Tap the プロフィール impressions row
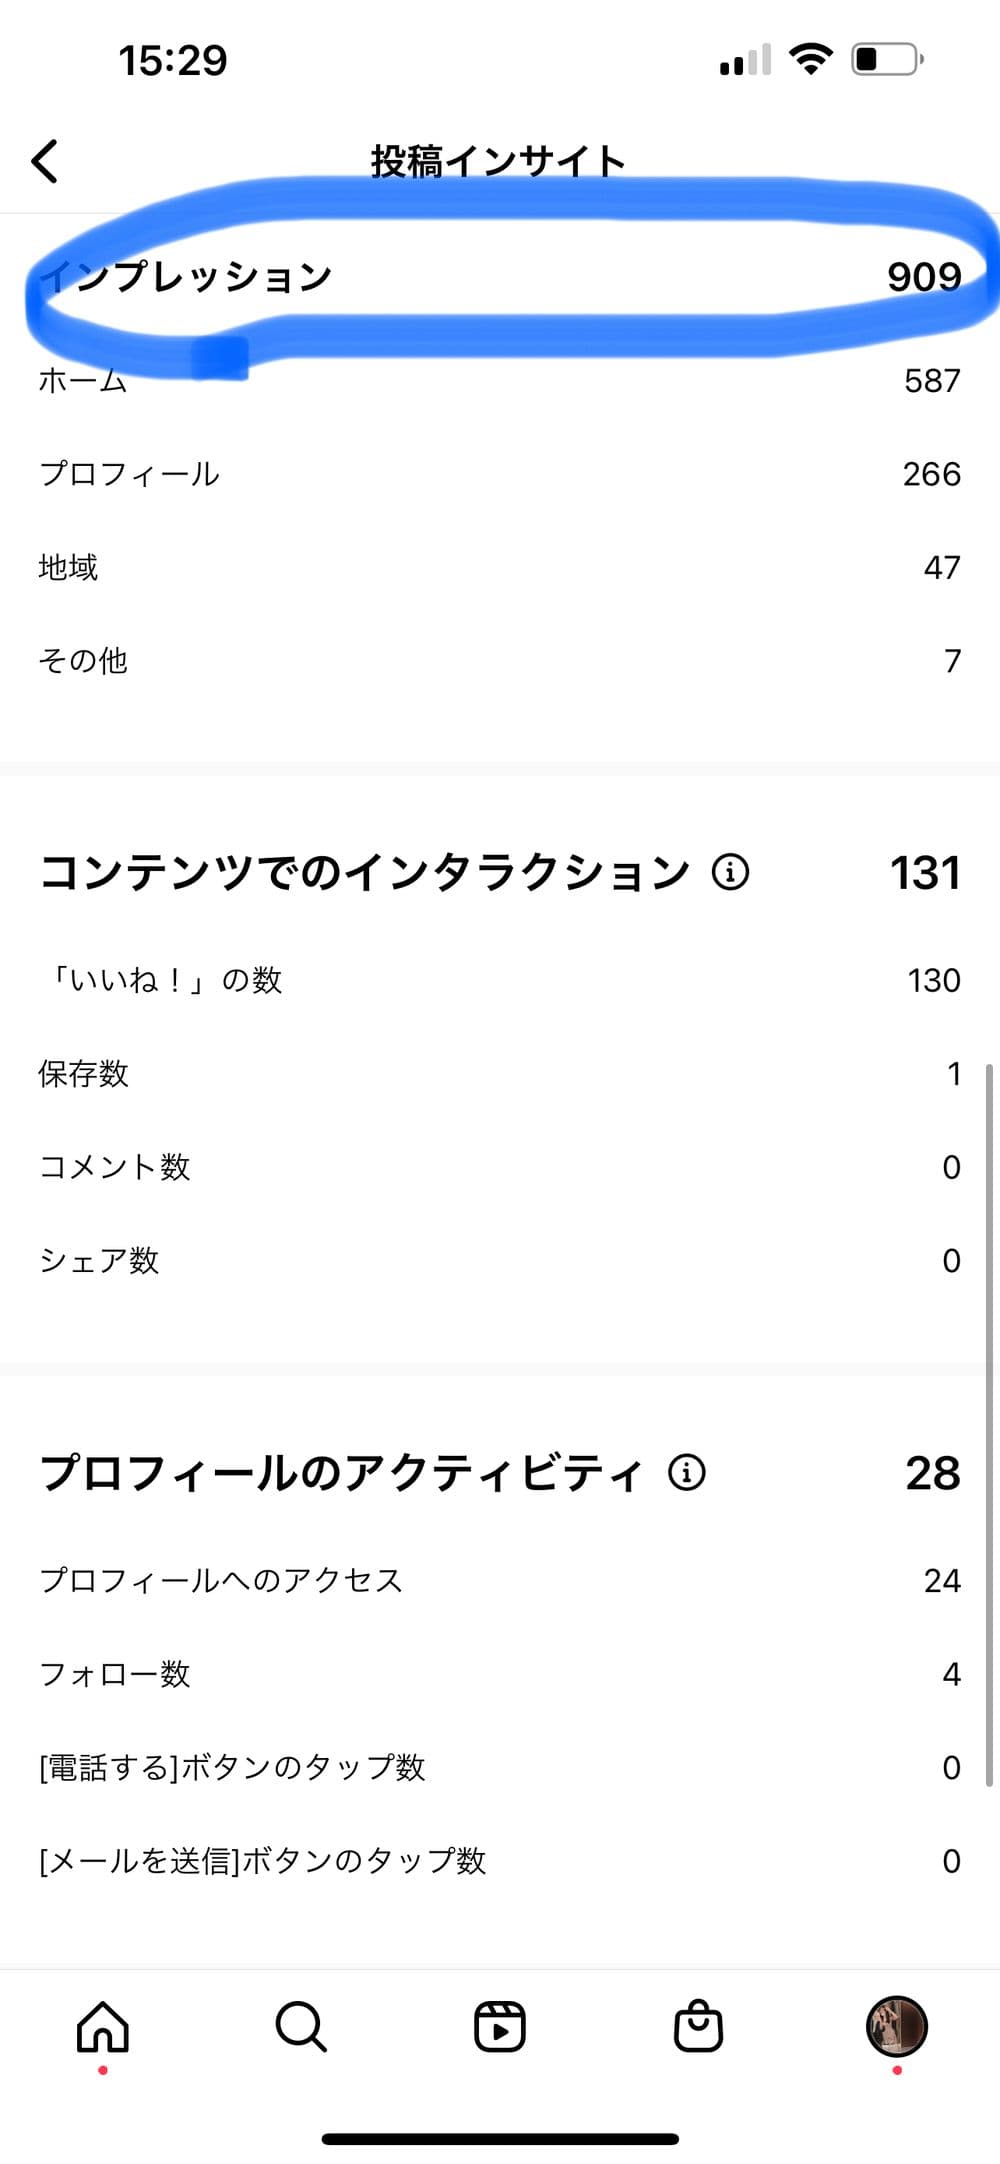This screenshot has height=2164, width=1000. click(500, 474)
